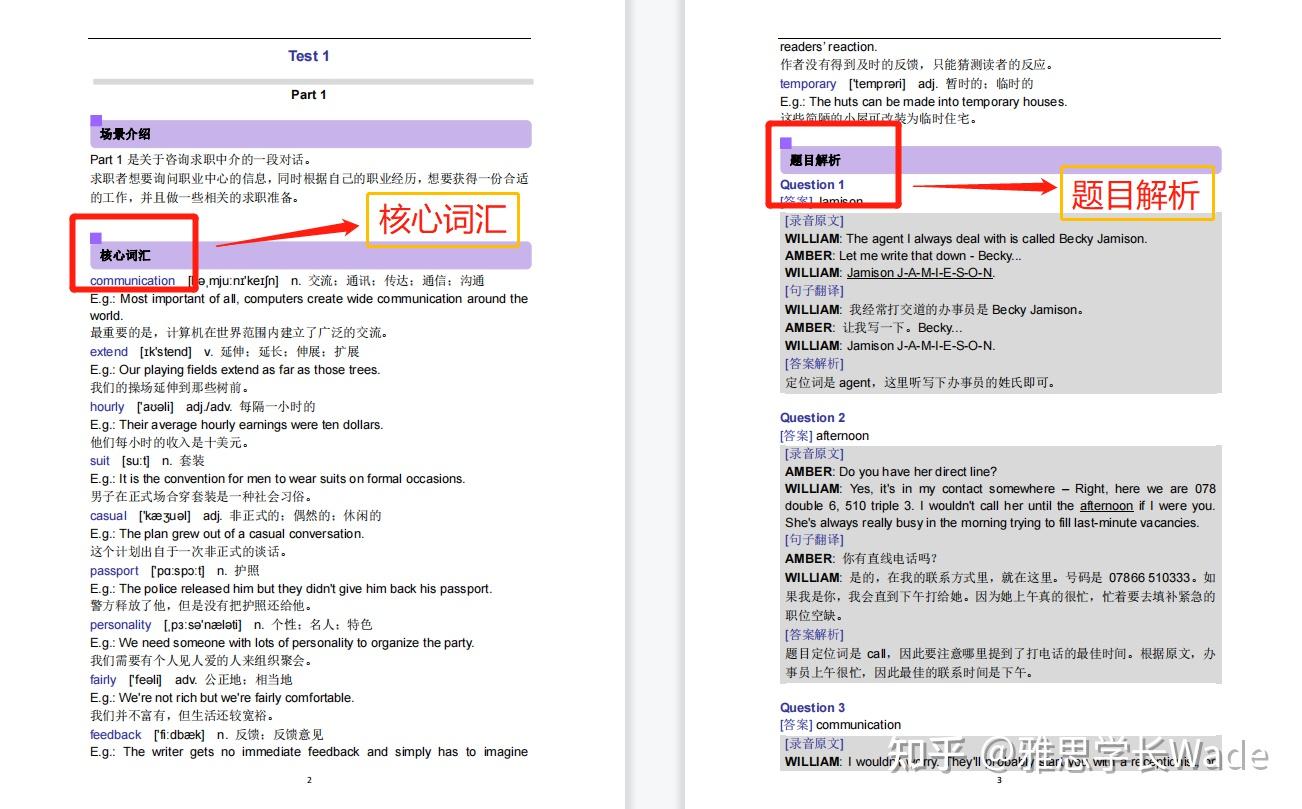1302x809 pixels.
Task: Click the line "AMBER: Do you have her direct line?"
Action: [891, 472]
